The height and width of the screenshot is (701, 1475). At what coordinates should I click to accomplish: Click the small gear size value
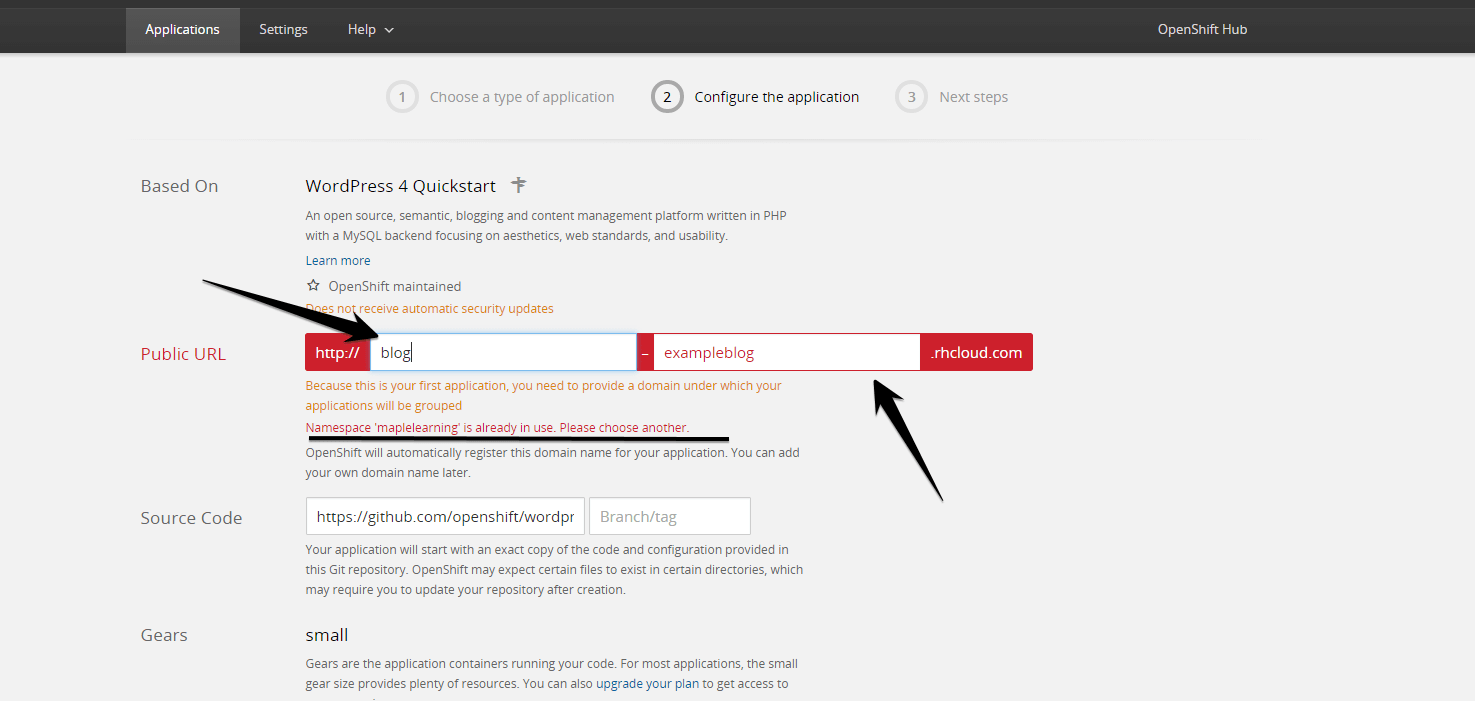coord(327,635)
